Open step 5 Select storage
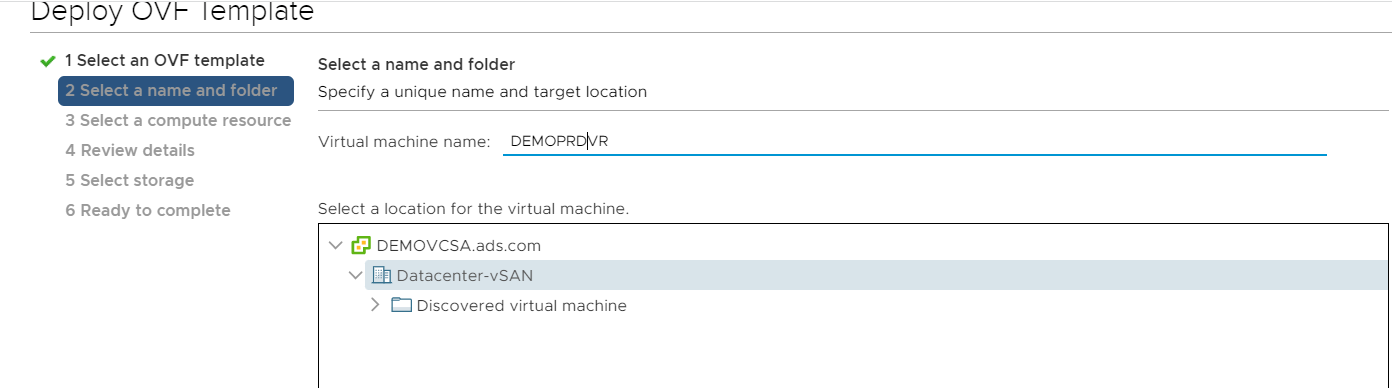The width and height of the screenshot is (1392, 388). click(x=130, y=180)
